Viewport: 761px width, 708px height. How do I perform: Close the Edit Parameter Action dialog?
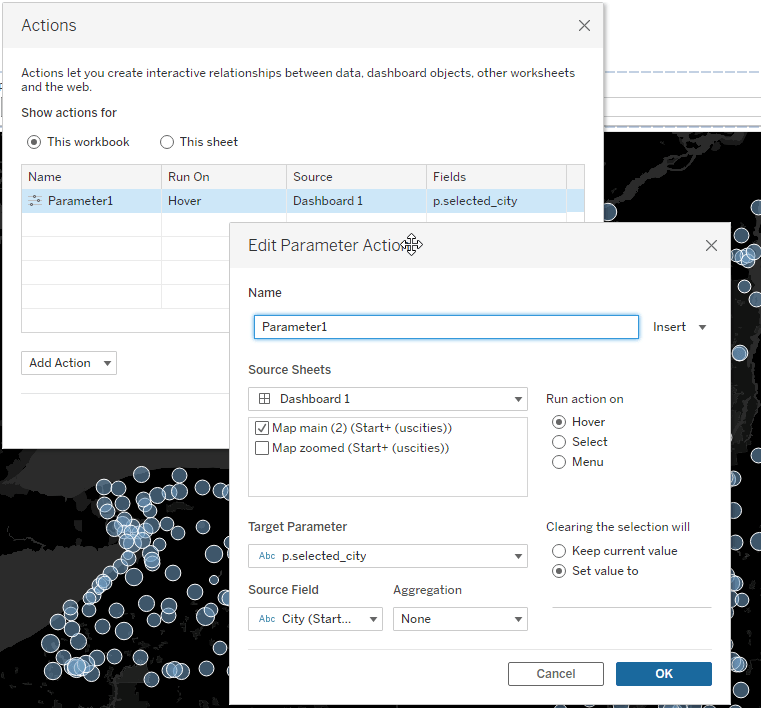point(711,246)
